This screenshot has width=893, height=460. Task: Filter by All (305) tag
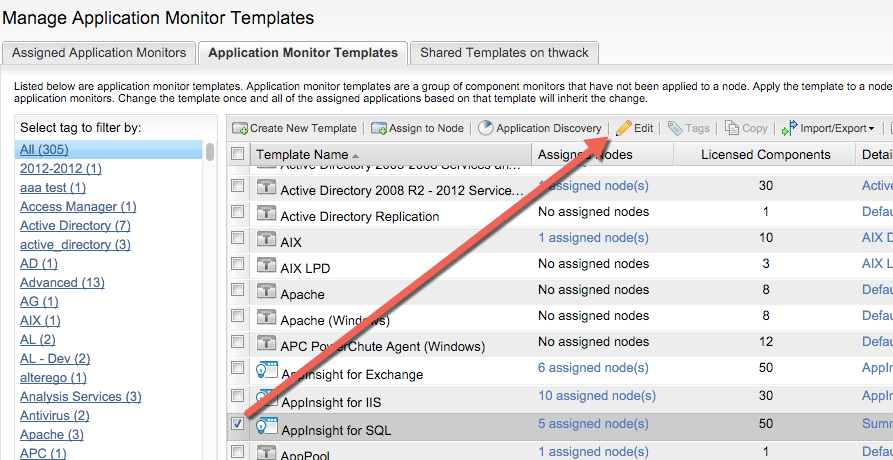44,150
